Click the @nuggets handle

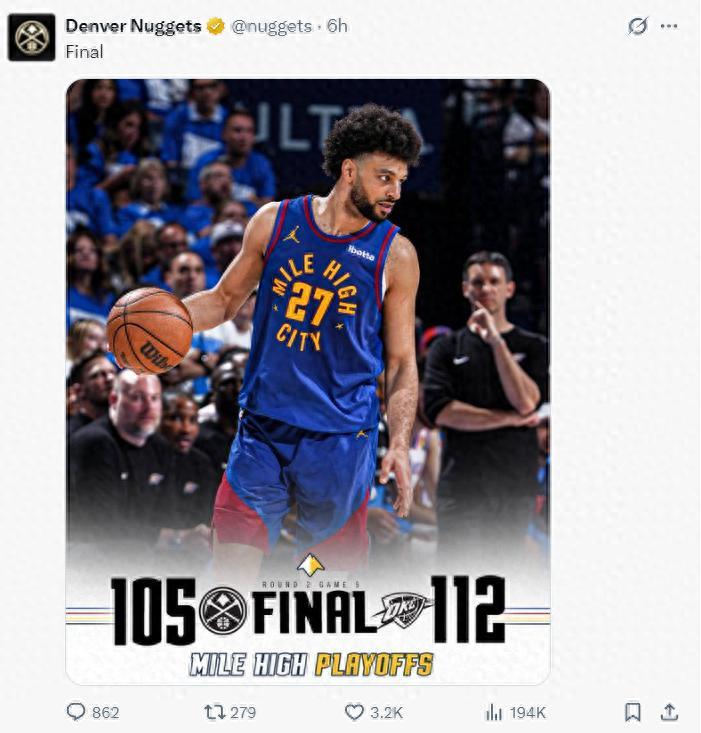(272, 26)
